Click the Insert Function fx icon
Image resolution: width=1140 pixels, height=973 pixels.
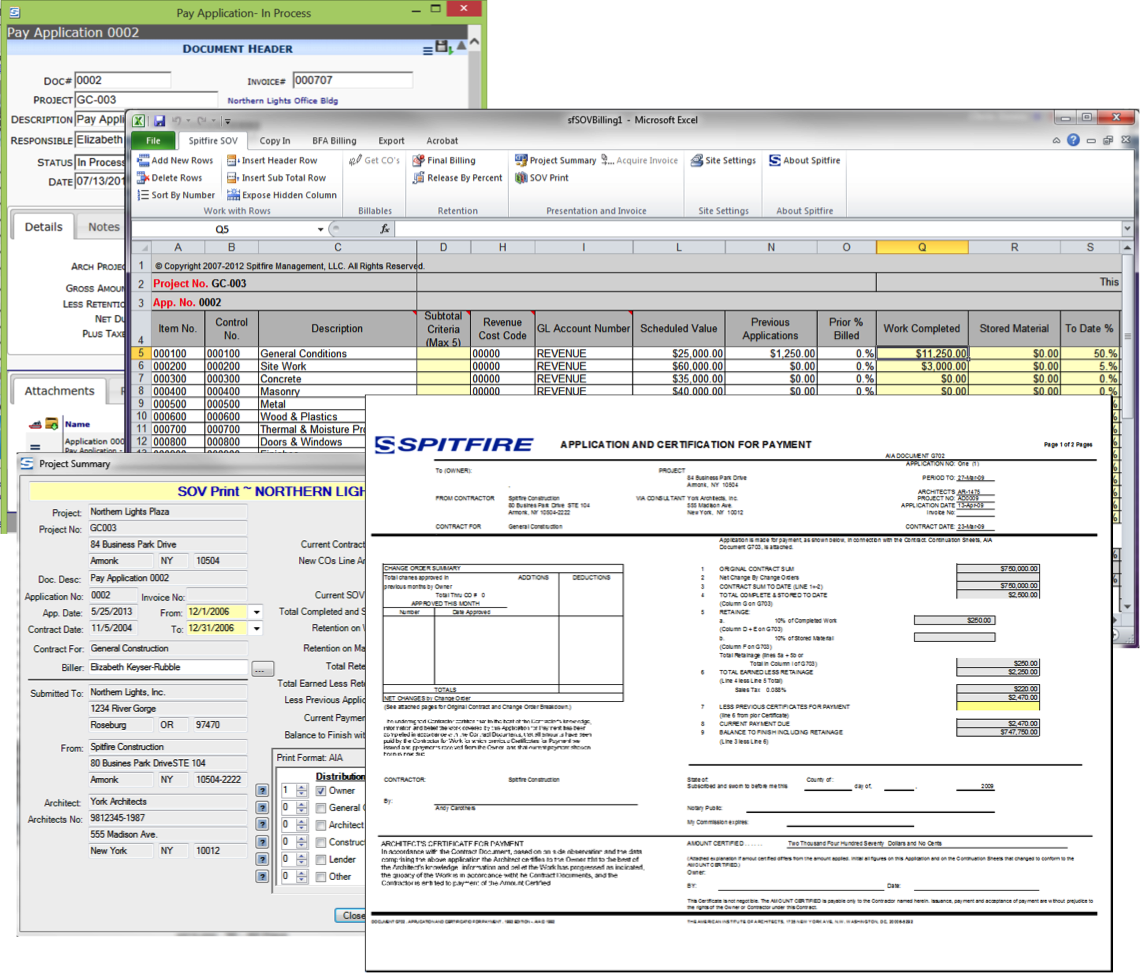(385, 229)
